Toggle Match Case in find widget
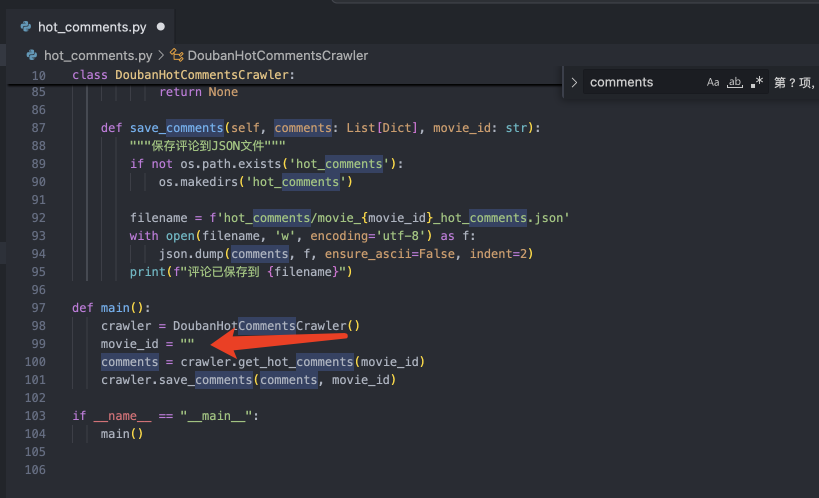The height and width of the screenshot is (498, 819). point(713,82)
